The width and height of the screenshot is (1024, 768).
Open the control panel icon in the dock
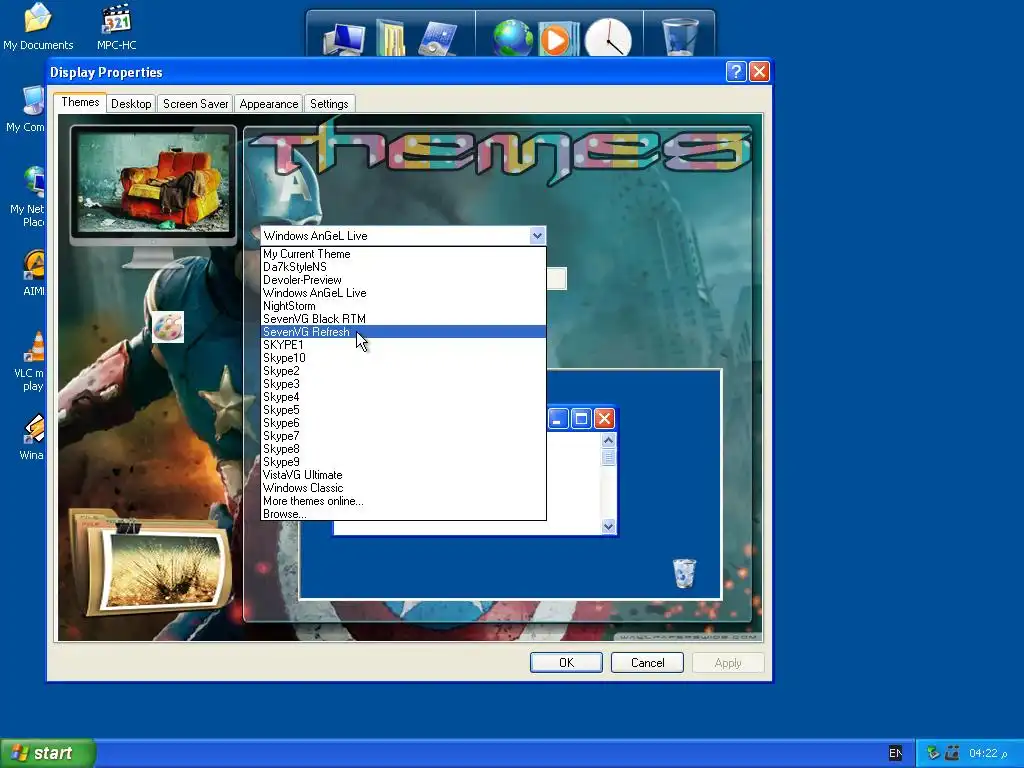pos(438,39)
